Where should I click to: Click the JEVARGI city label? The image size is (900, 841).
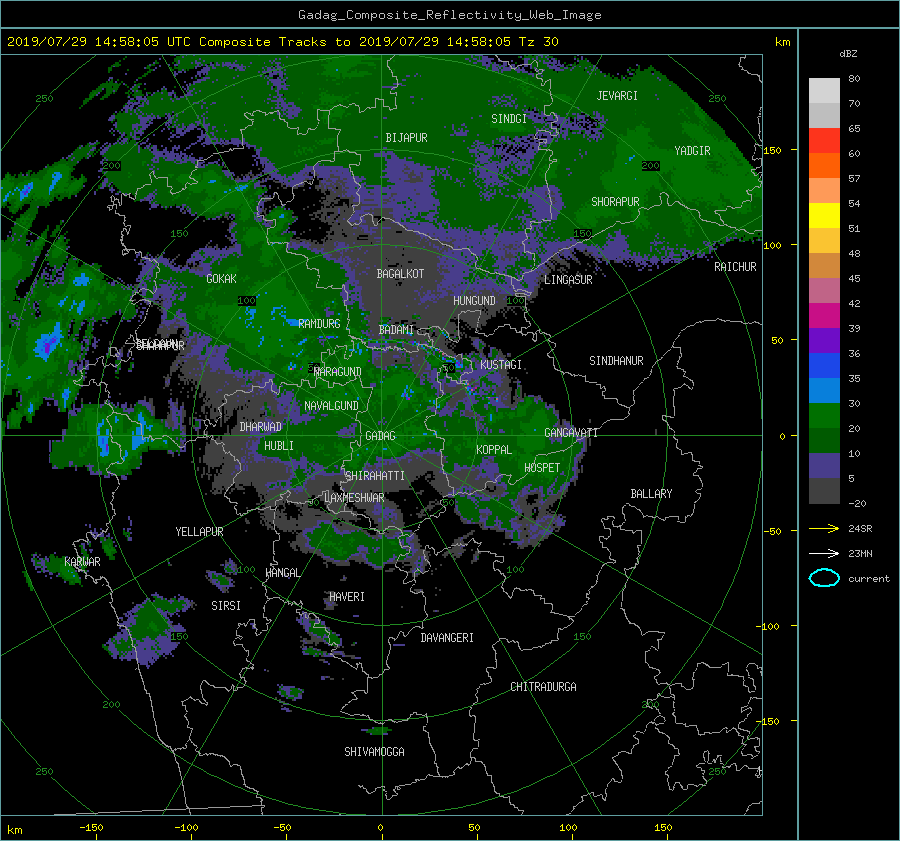[617, 96]
